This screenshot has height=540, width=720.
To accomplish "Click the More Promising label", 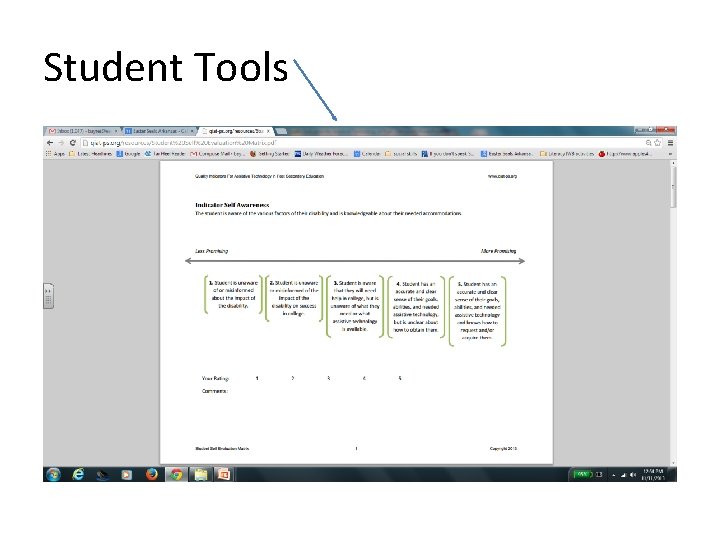I will pos(498,251).
